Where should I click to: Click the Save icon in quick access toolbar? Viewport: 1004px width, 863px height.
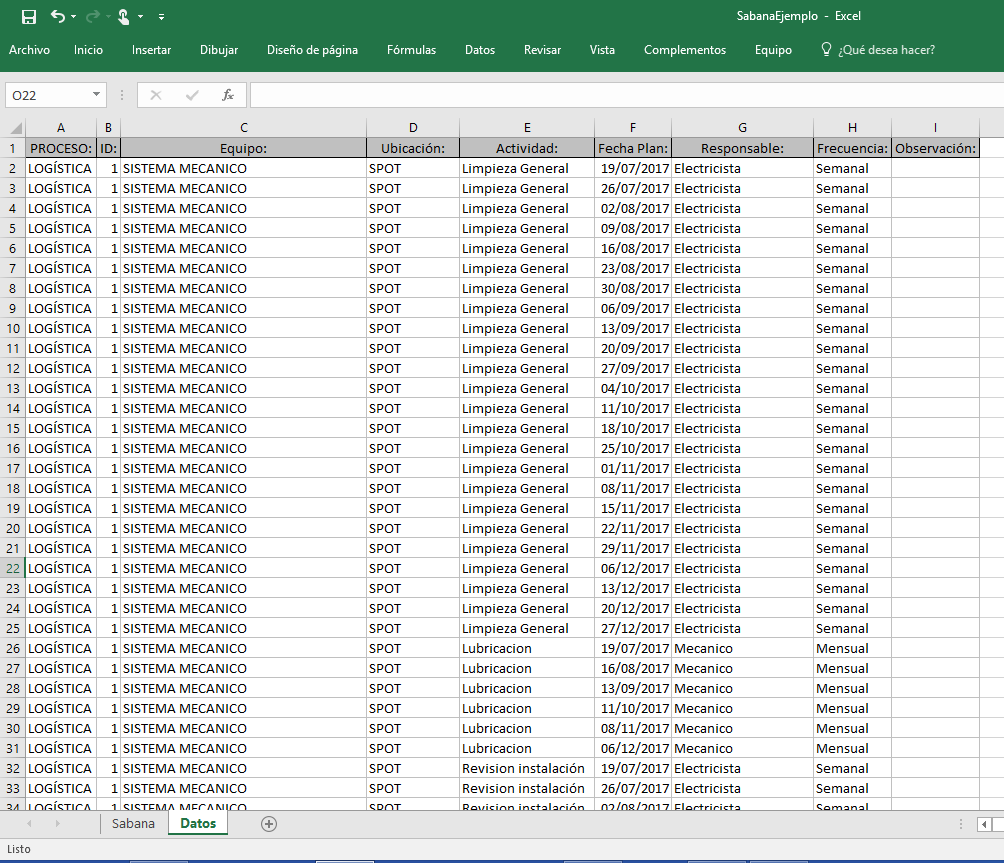[29, 16]
